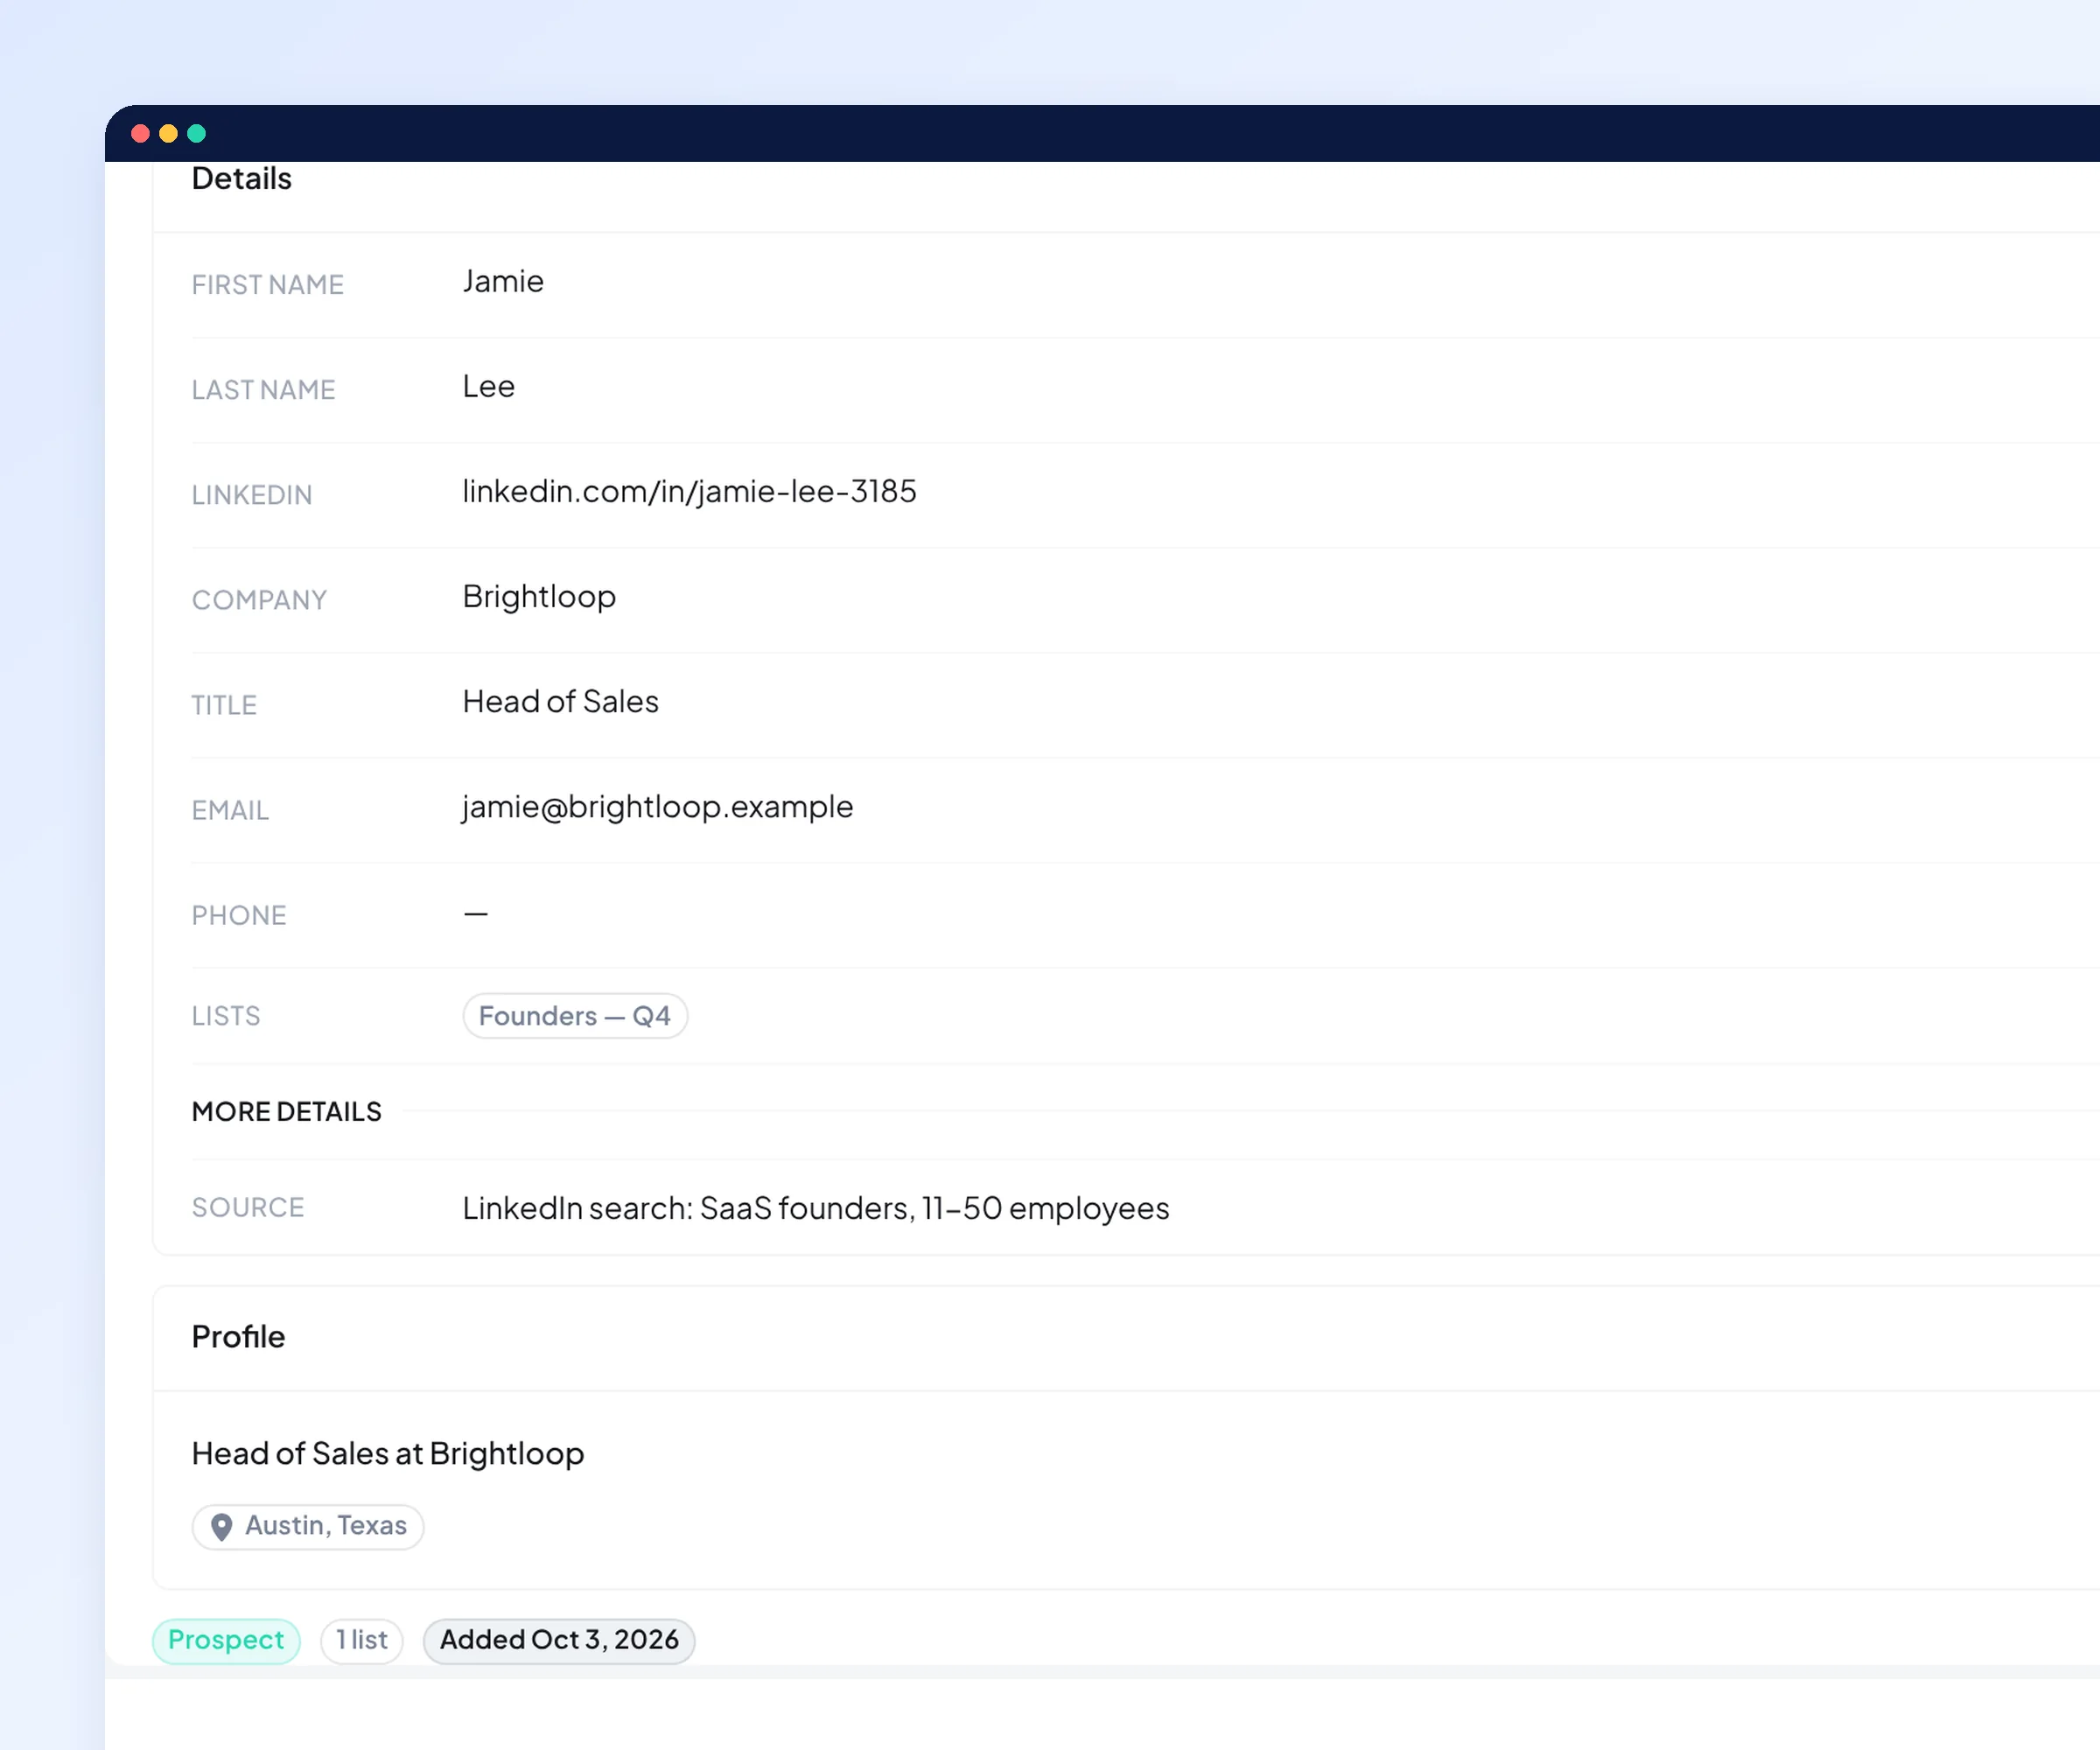Click the Added Oct 3, 2026 badge

(x=559, y=1641)
